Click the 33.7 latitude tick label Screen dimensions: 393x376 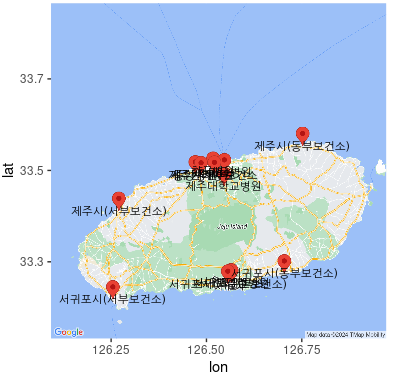32,79
